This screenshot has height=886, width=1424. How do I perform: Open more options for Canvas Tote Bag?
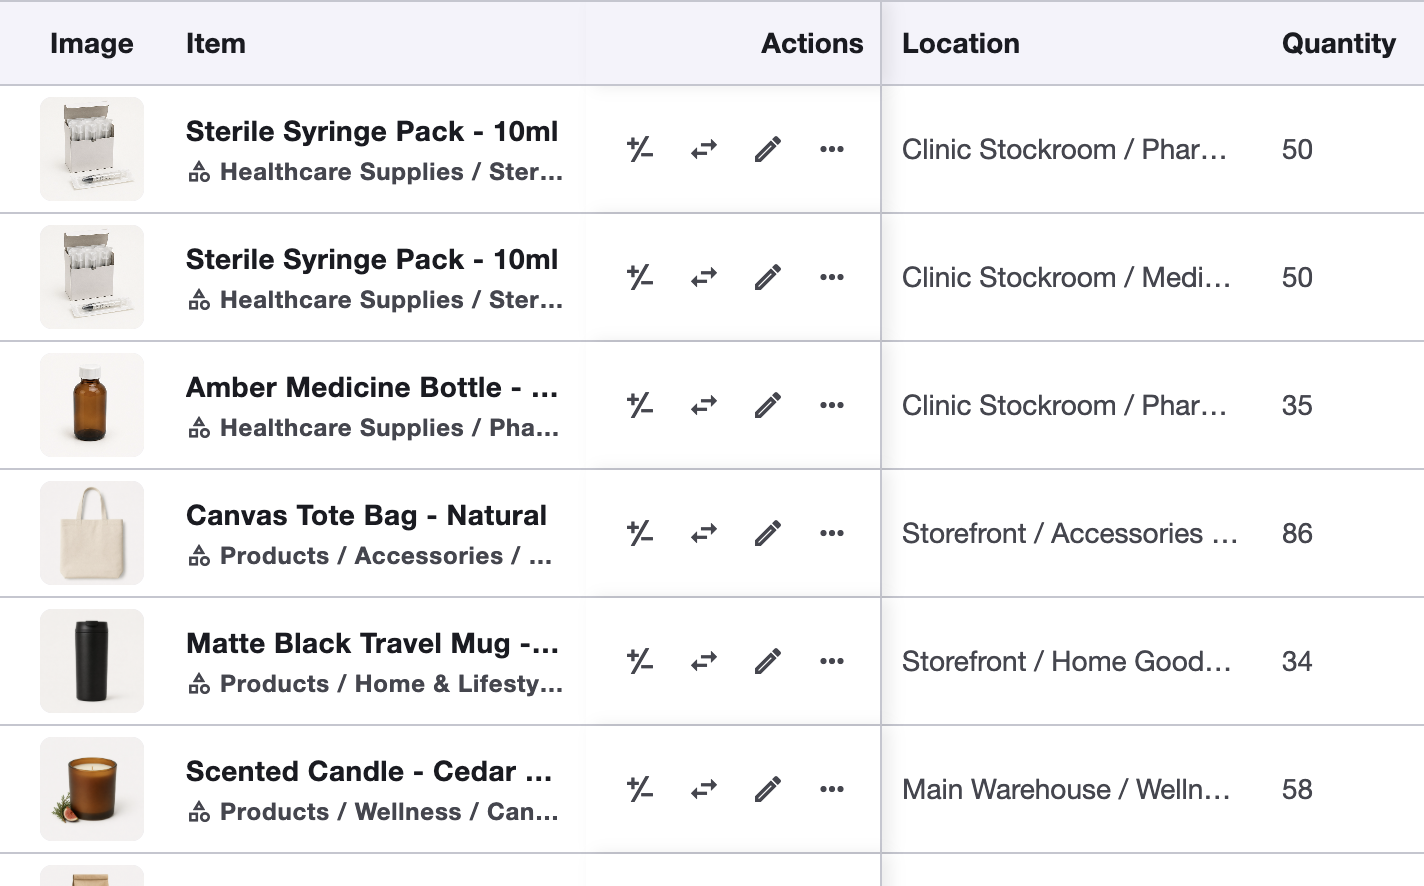[x=832, y=533]
